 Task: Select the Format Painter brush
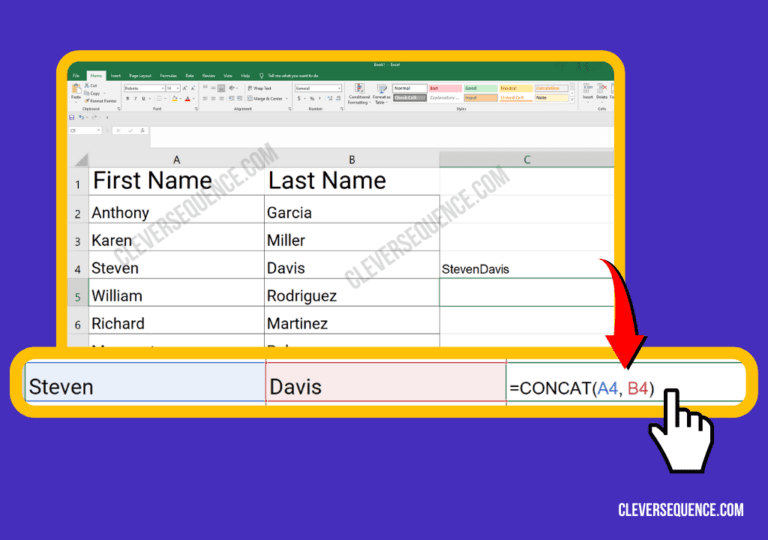pyautogui.click(x=87, y=101)
